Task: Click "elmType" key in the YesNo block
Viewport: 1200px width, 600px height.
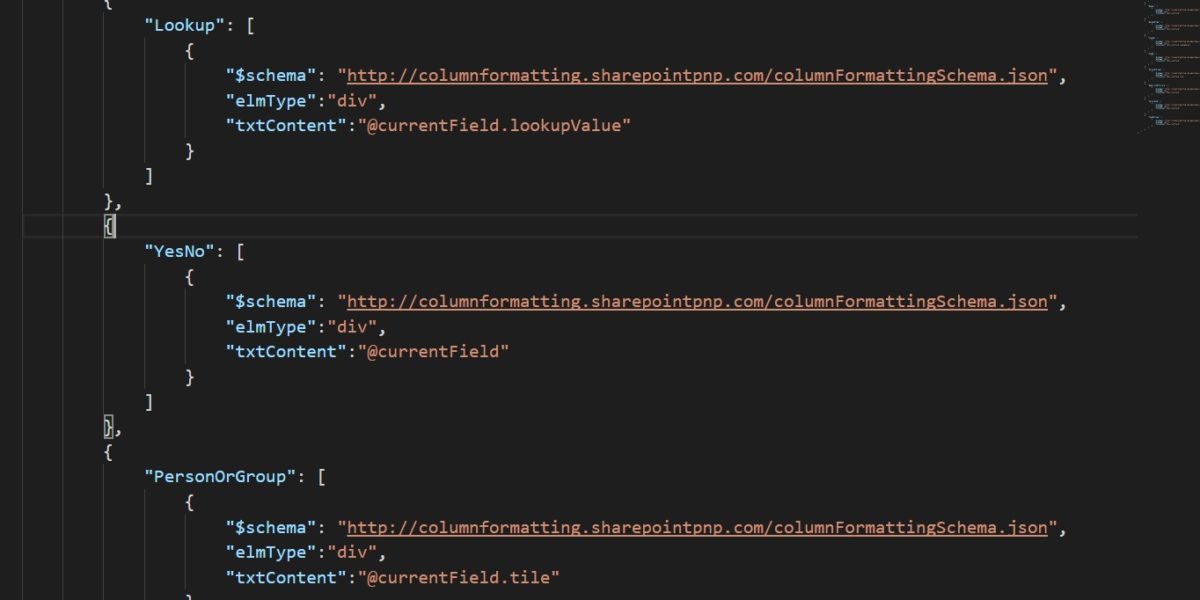Action: [x=270, y=327]
